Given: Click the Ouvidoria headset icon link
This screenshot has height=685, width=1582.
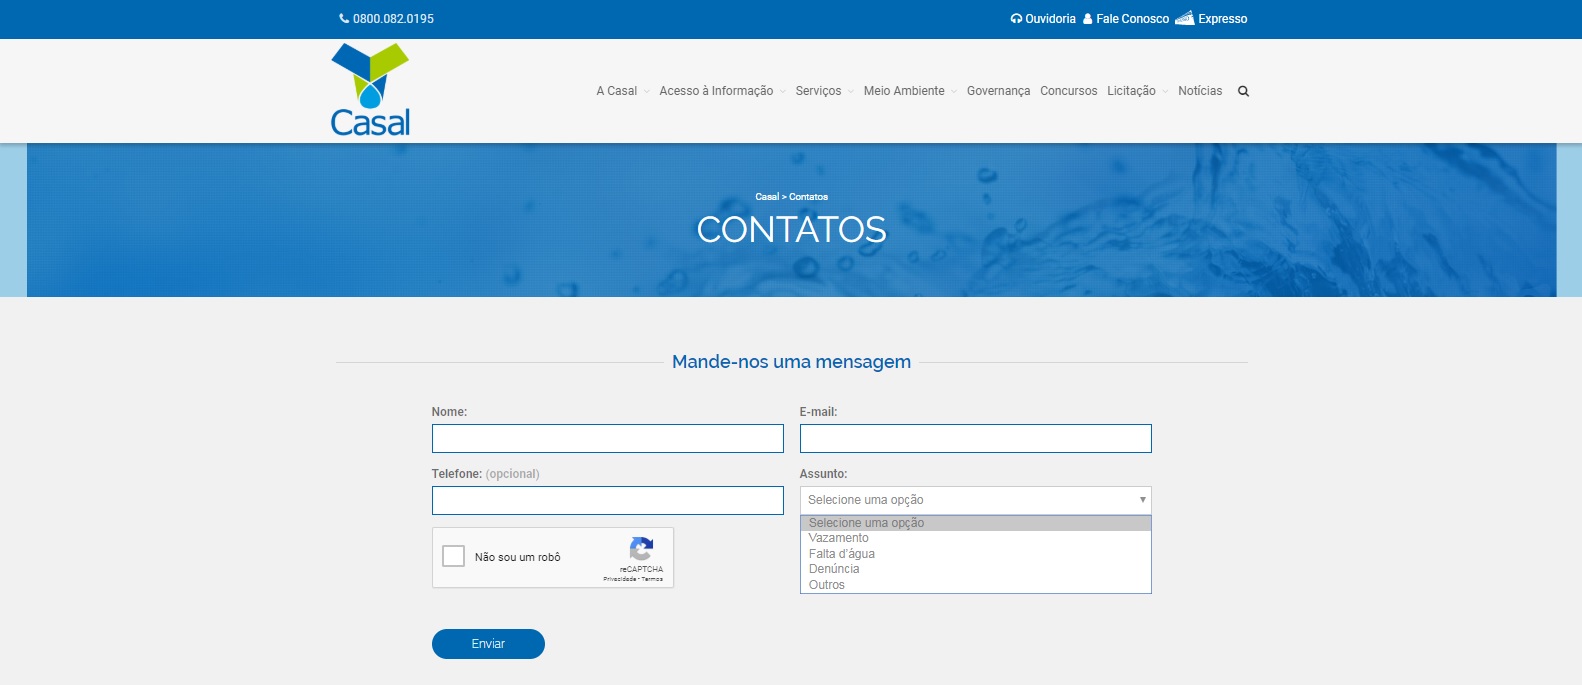Looking at the screenshot, I should tap(1043, 19).
